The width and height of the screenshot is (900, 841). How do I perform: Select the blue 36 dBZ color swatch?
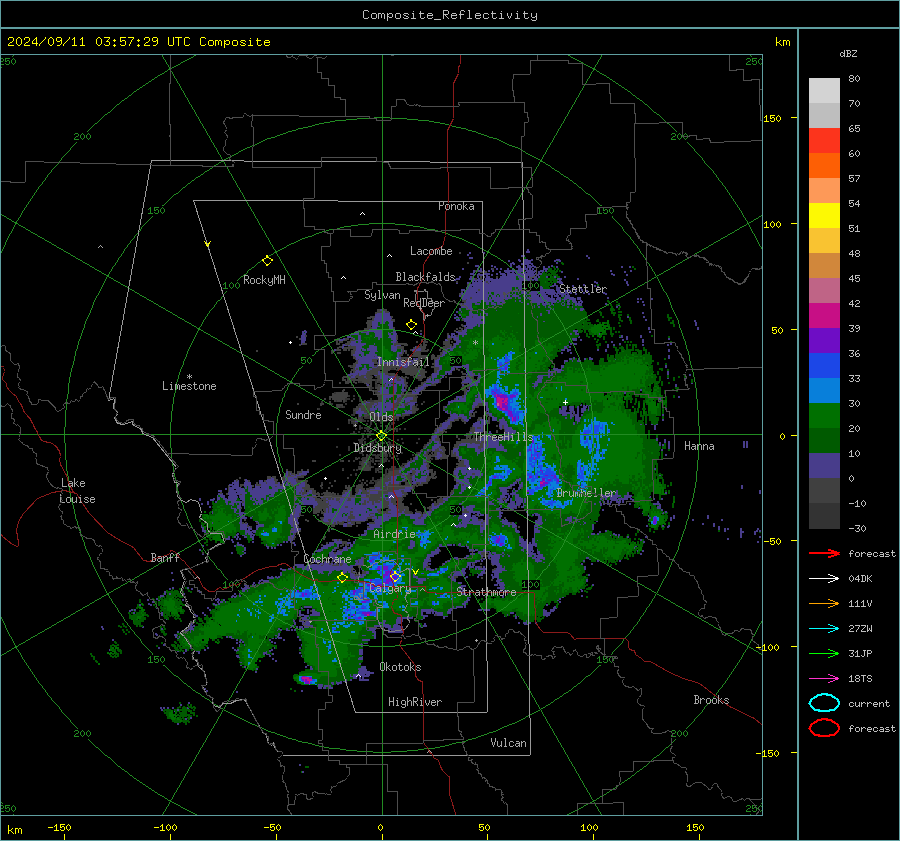click(824, 365)
